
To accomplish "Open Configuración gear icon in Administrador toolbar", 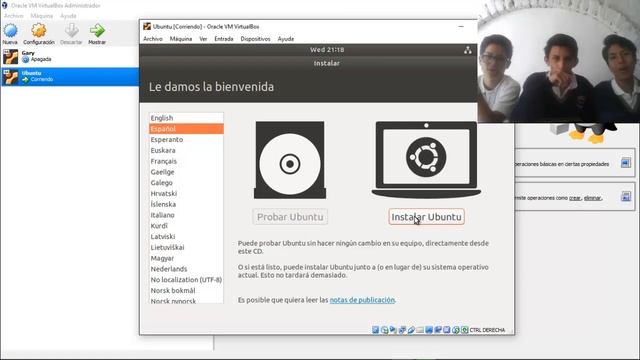I will pos(39,31).
